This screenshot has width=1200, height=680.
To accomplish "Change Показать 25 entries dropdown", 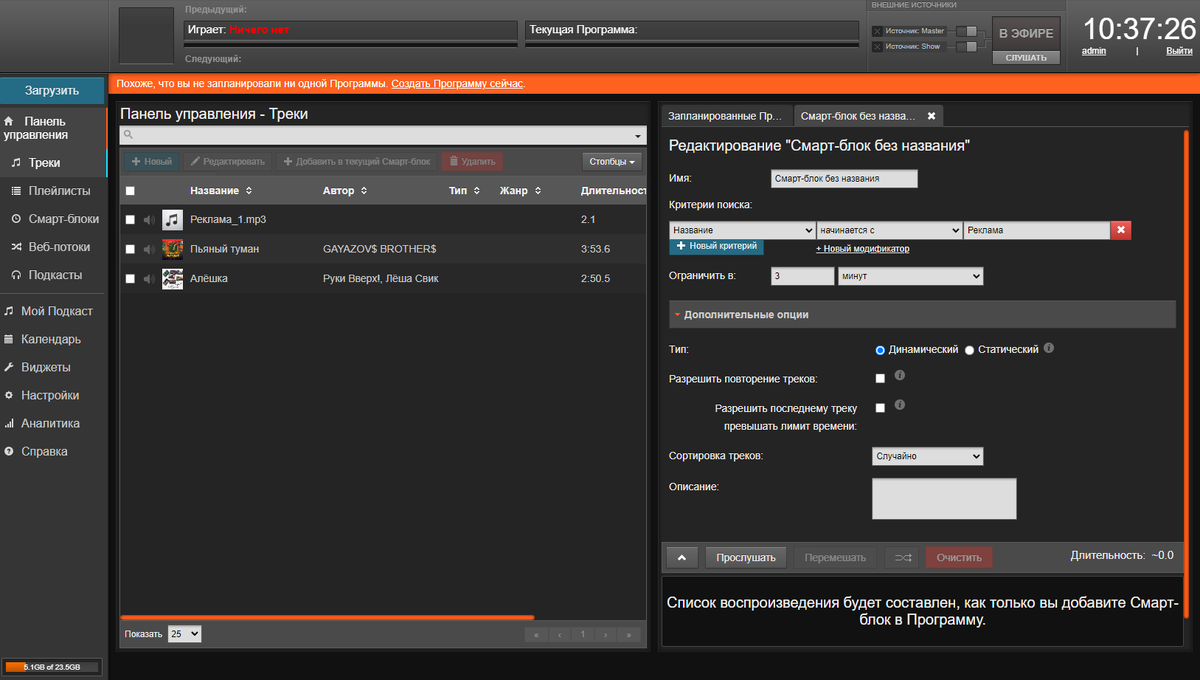I will click(185, 634).
